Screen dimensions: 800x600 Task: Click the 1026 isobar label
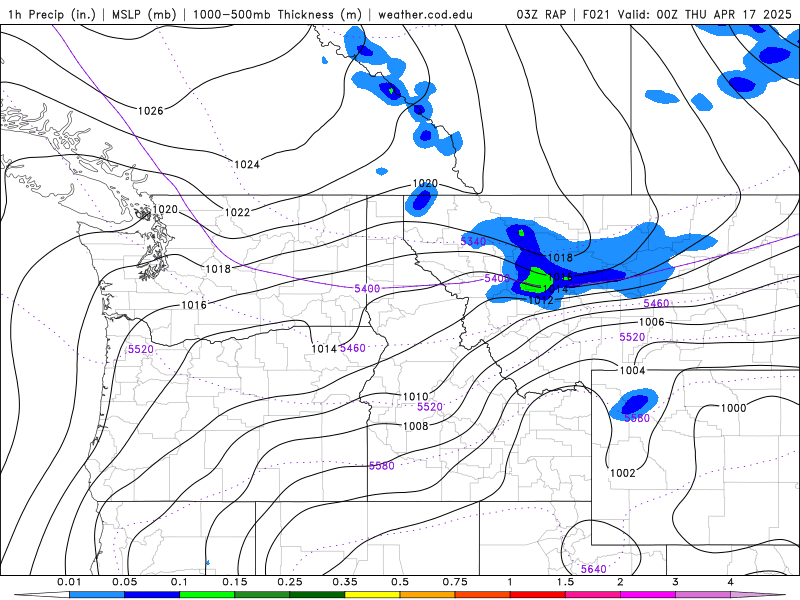pos(151,111)
